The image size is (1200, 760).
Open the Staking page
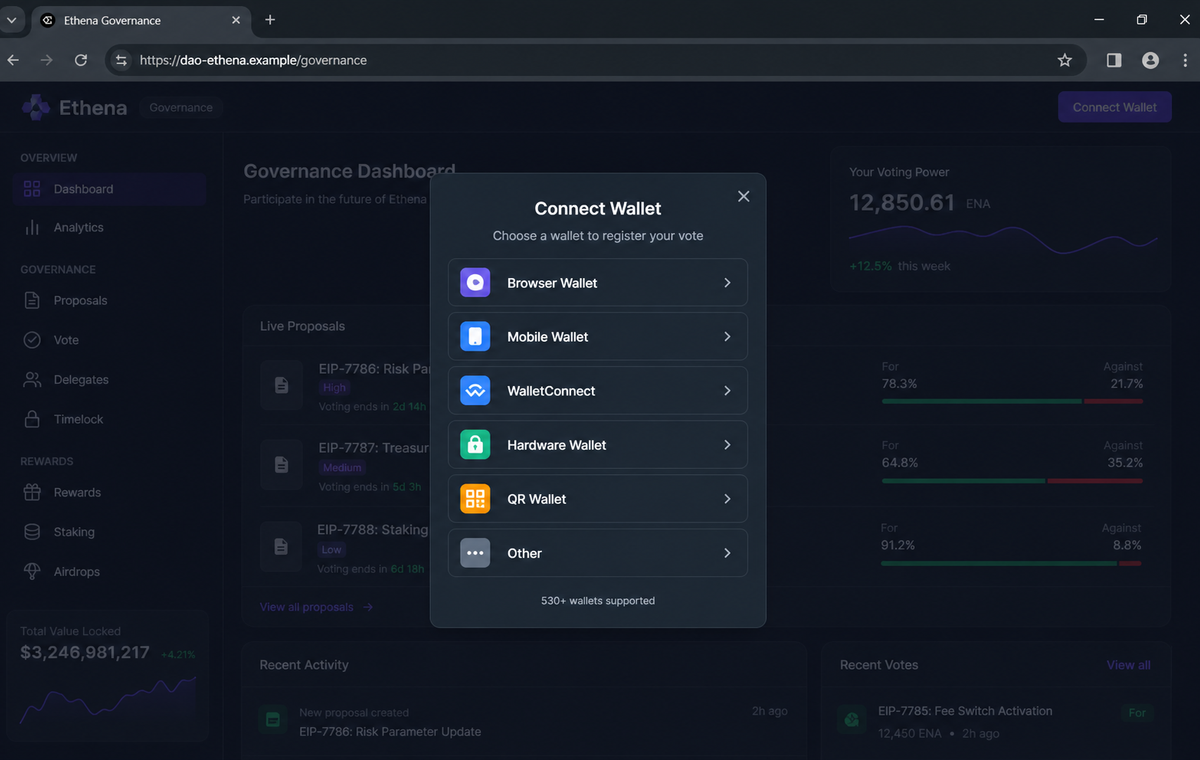click(x=110, y=532)
